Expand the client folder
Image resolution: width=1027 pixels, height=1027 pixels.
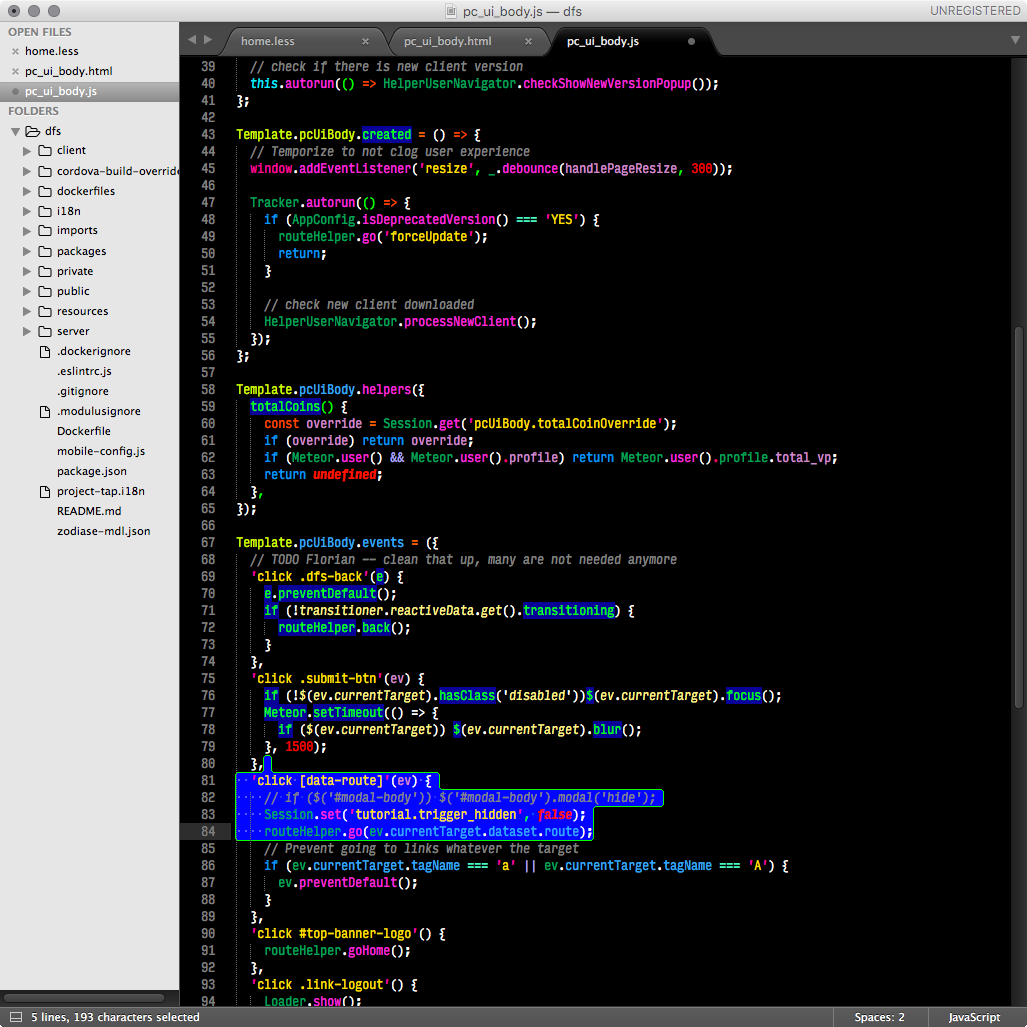tap(28, 151)
